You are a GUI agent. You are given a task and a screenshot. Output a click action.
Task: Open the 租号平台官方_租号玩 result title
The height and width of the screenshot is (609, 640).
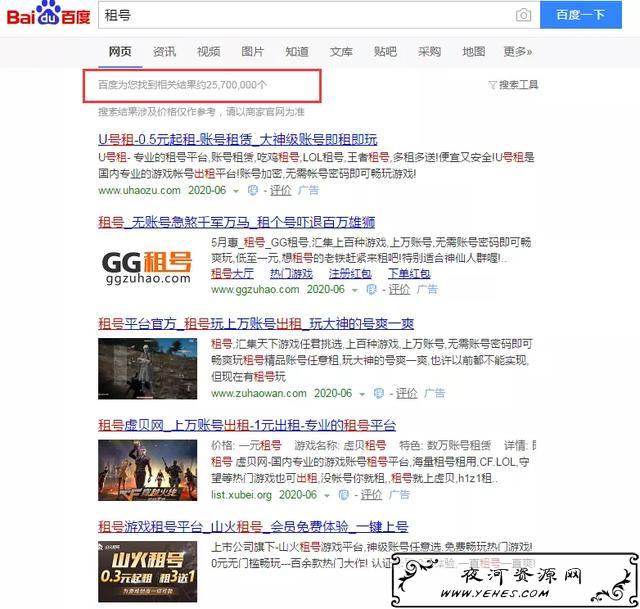coord(256,324)
